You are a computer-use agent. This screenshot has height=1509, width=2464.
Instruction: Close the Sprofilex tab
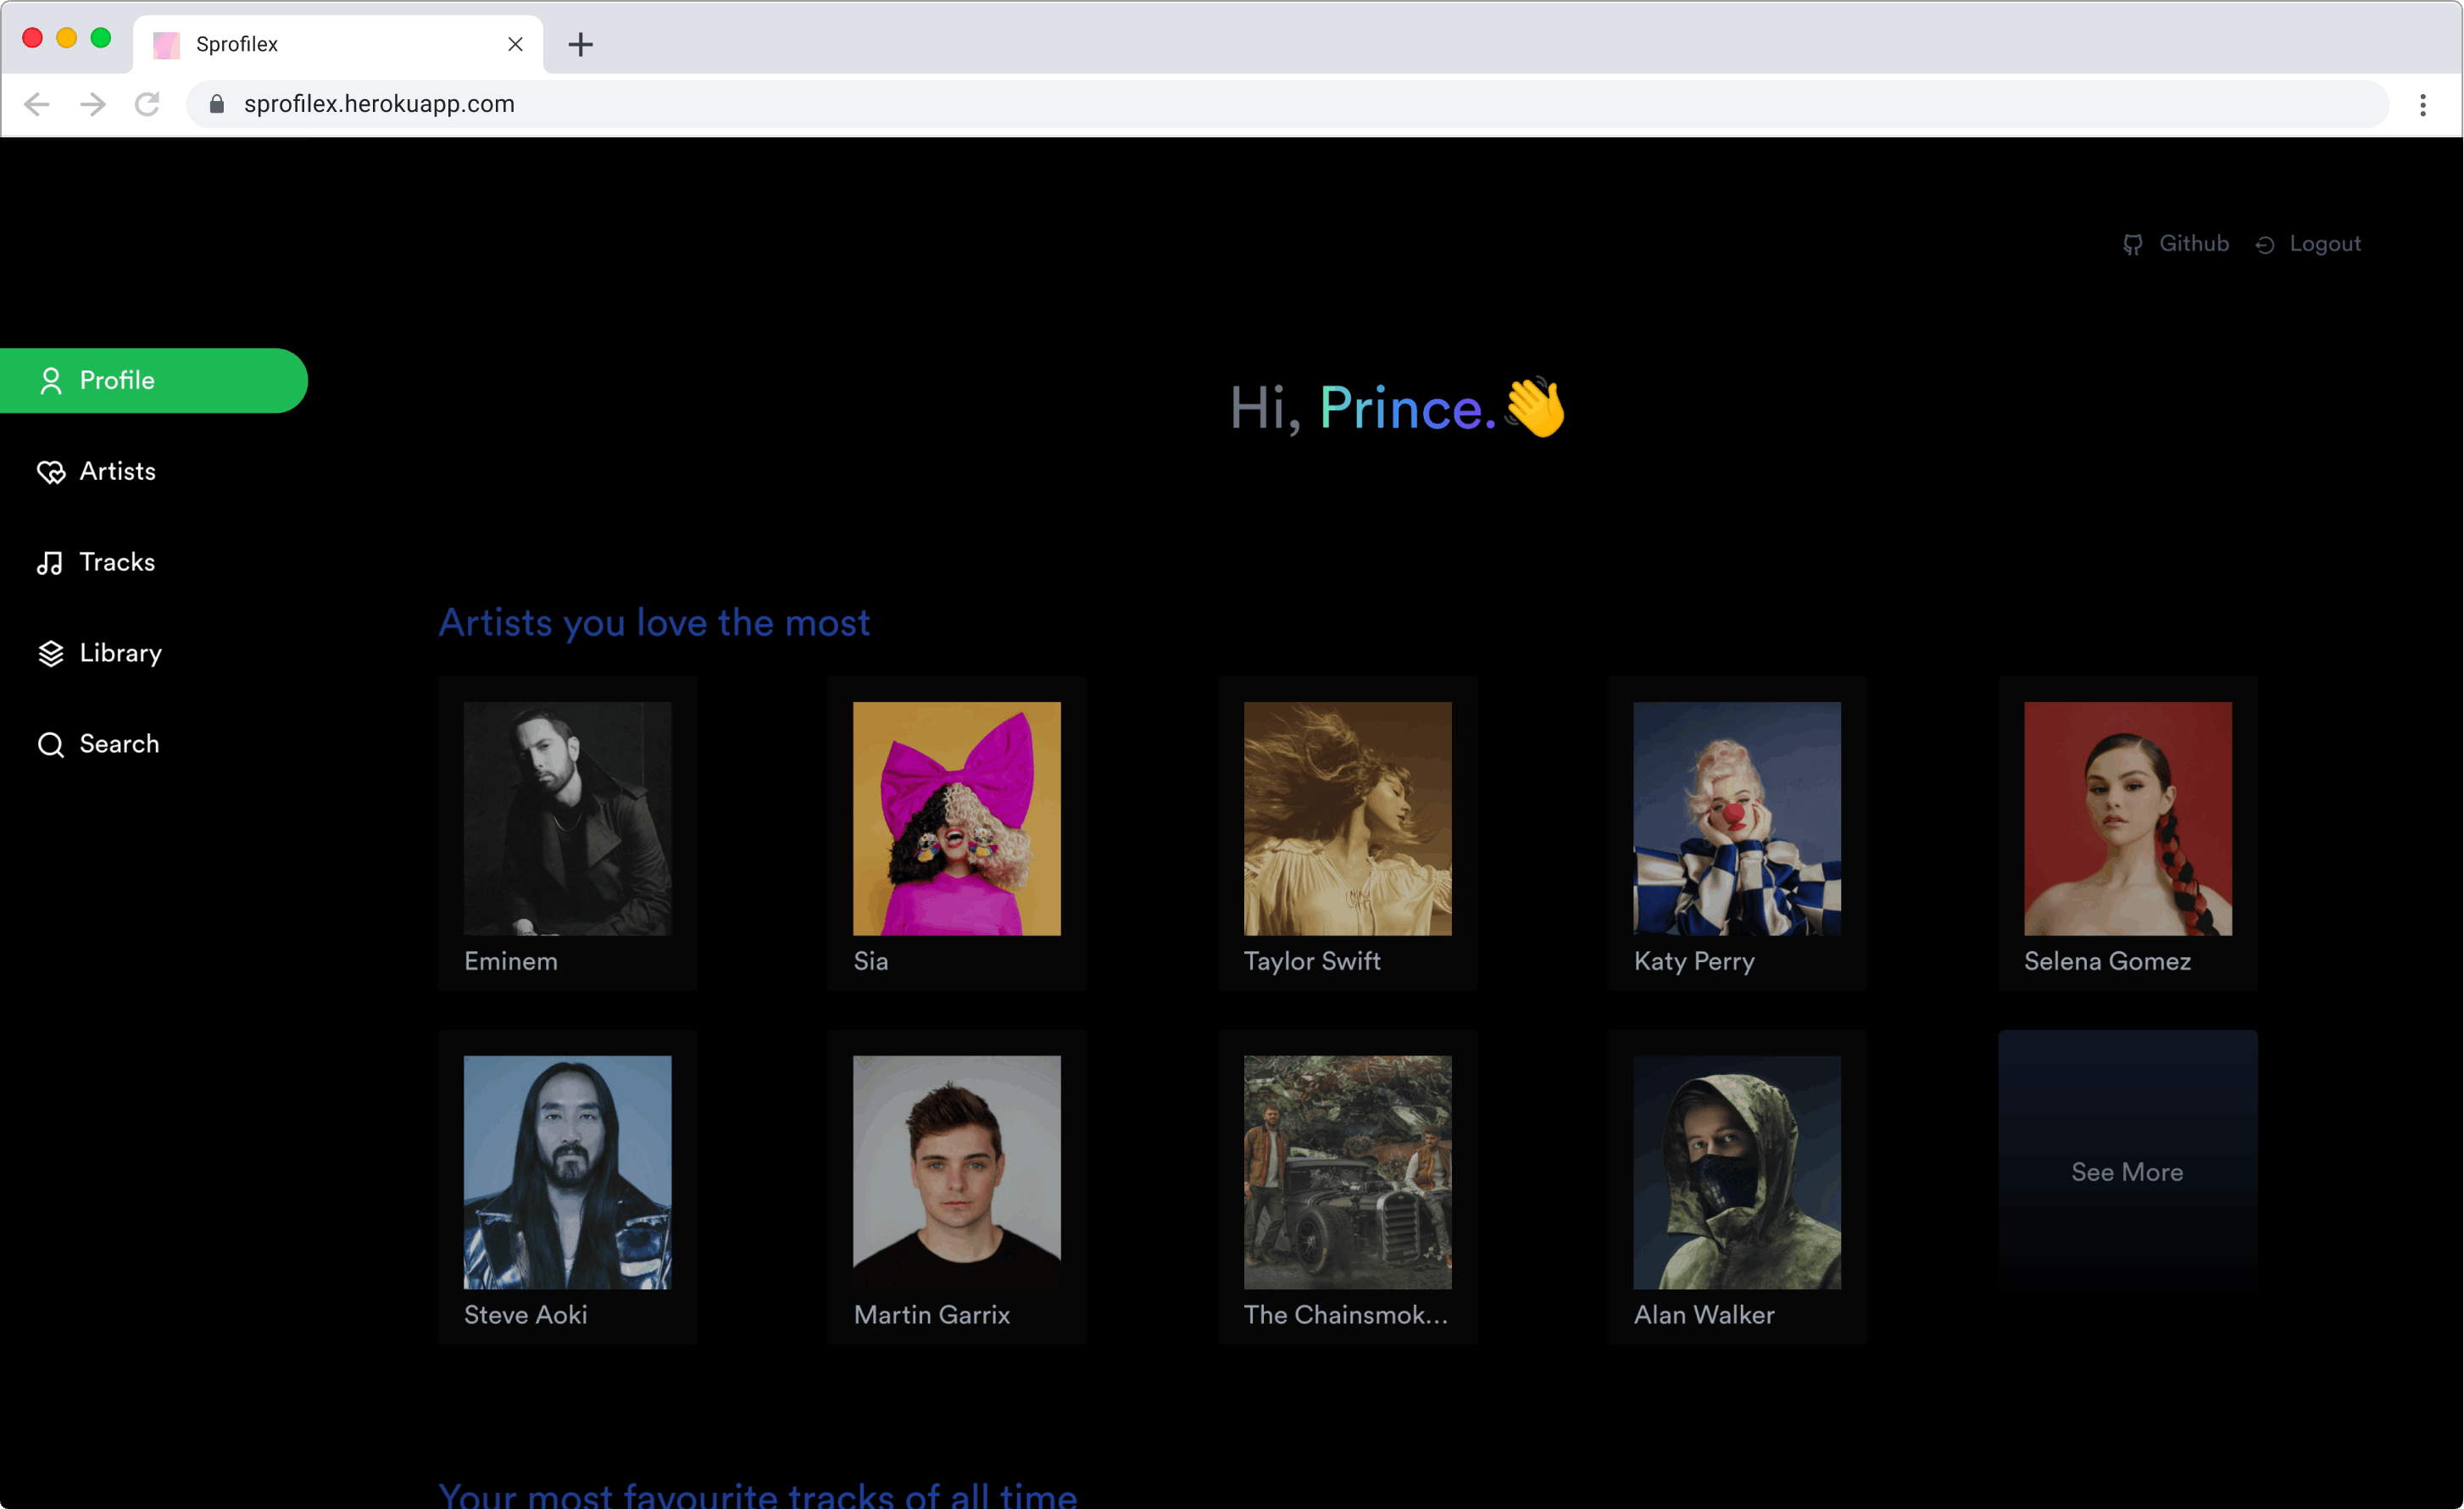click(515, 44)
